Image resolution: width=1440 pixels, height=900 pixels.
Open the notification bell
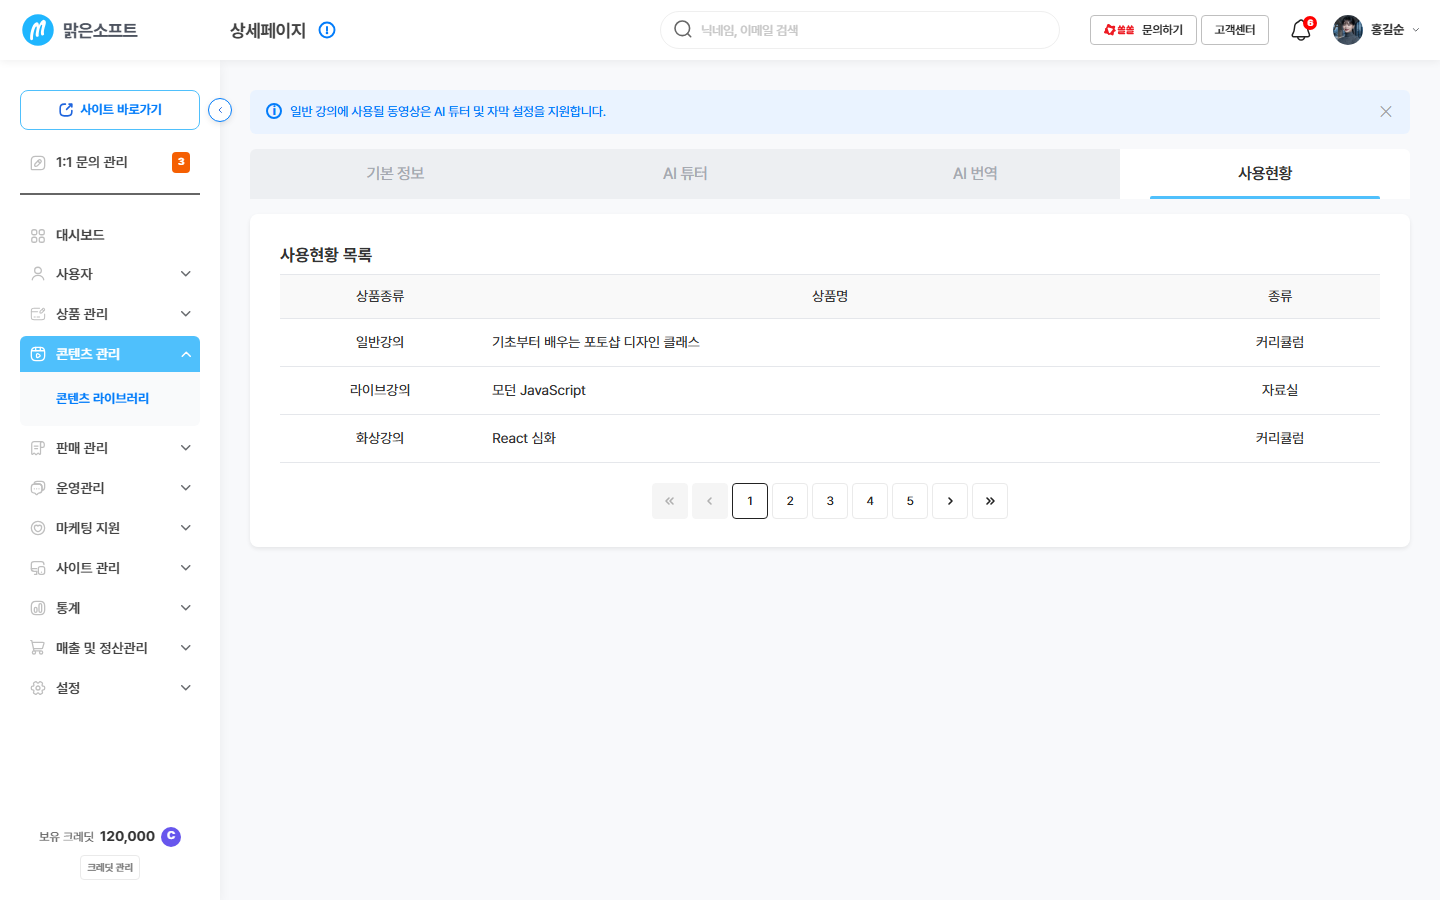[x=1300, y=30]
